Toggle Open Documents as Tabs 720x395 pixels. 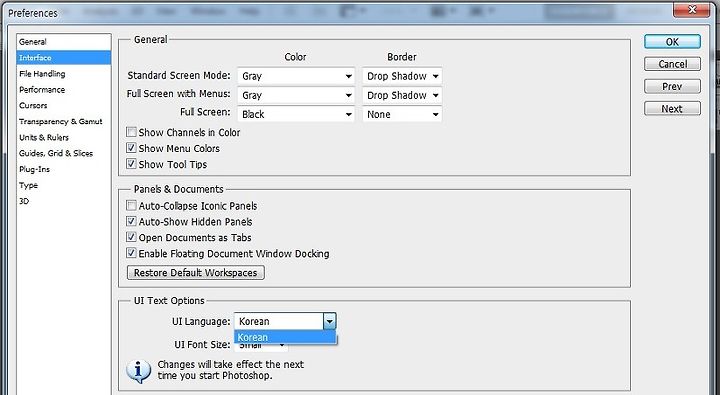(131, 237)
